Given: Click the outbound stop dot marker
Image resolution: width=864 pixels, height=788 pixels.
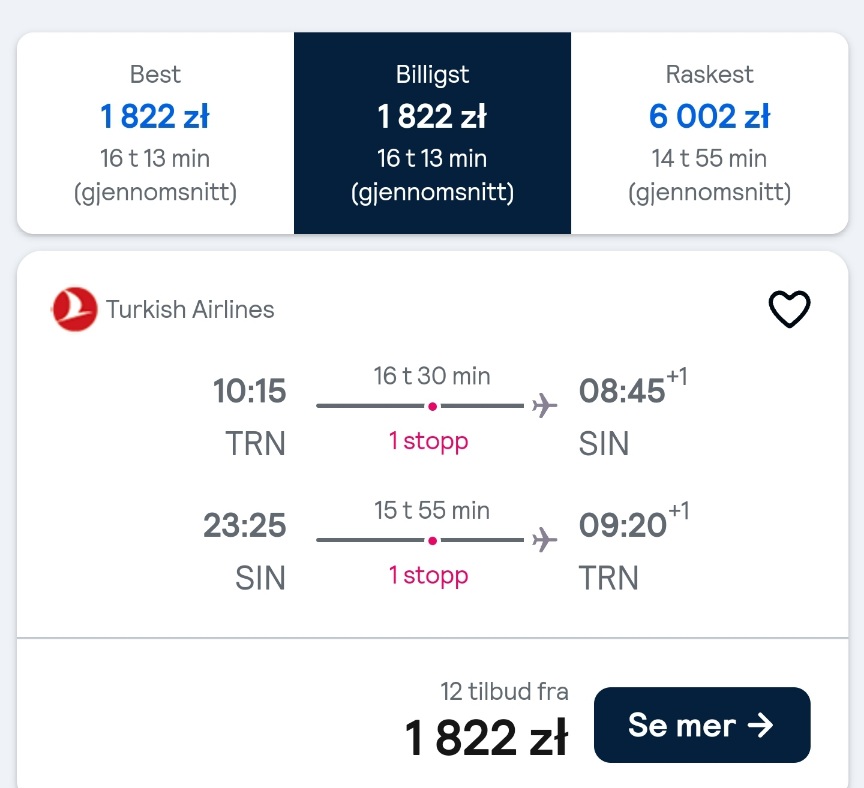Looking at the screenshot, I should 433,407.
